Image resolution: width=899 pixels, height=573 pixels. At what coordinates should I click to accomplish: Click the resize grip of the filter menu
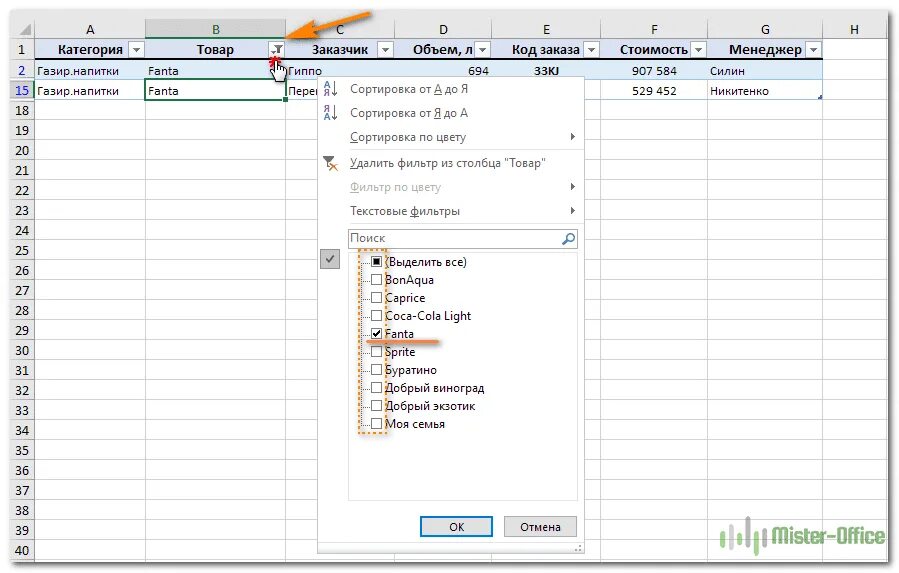coord(578,548)
